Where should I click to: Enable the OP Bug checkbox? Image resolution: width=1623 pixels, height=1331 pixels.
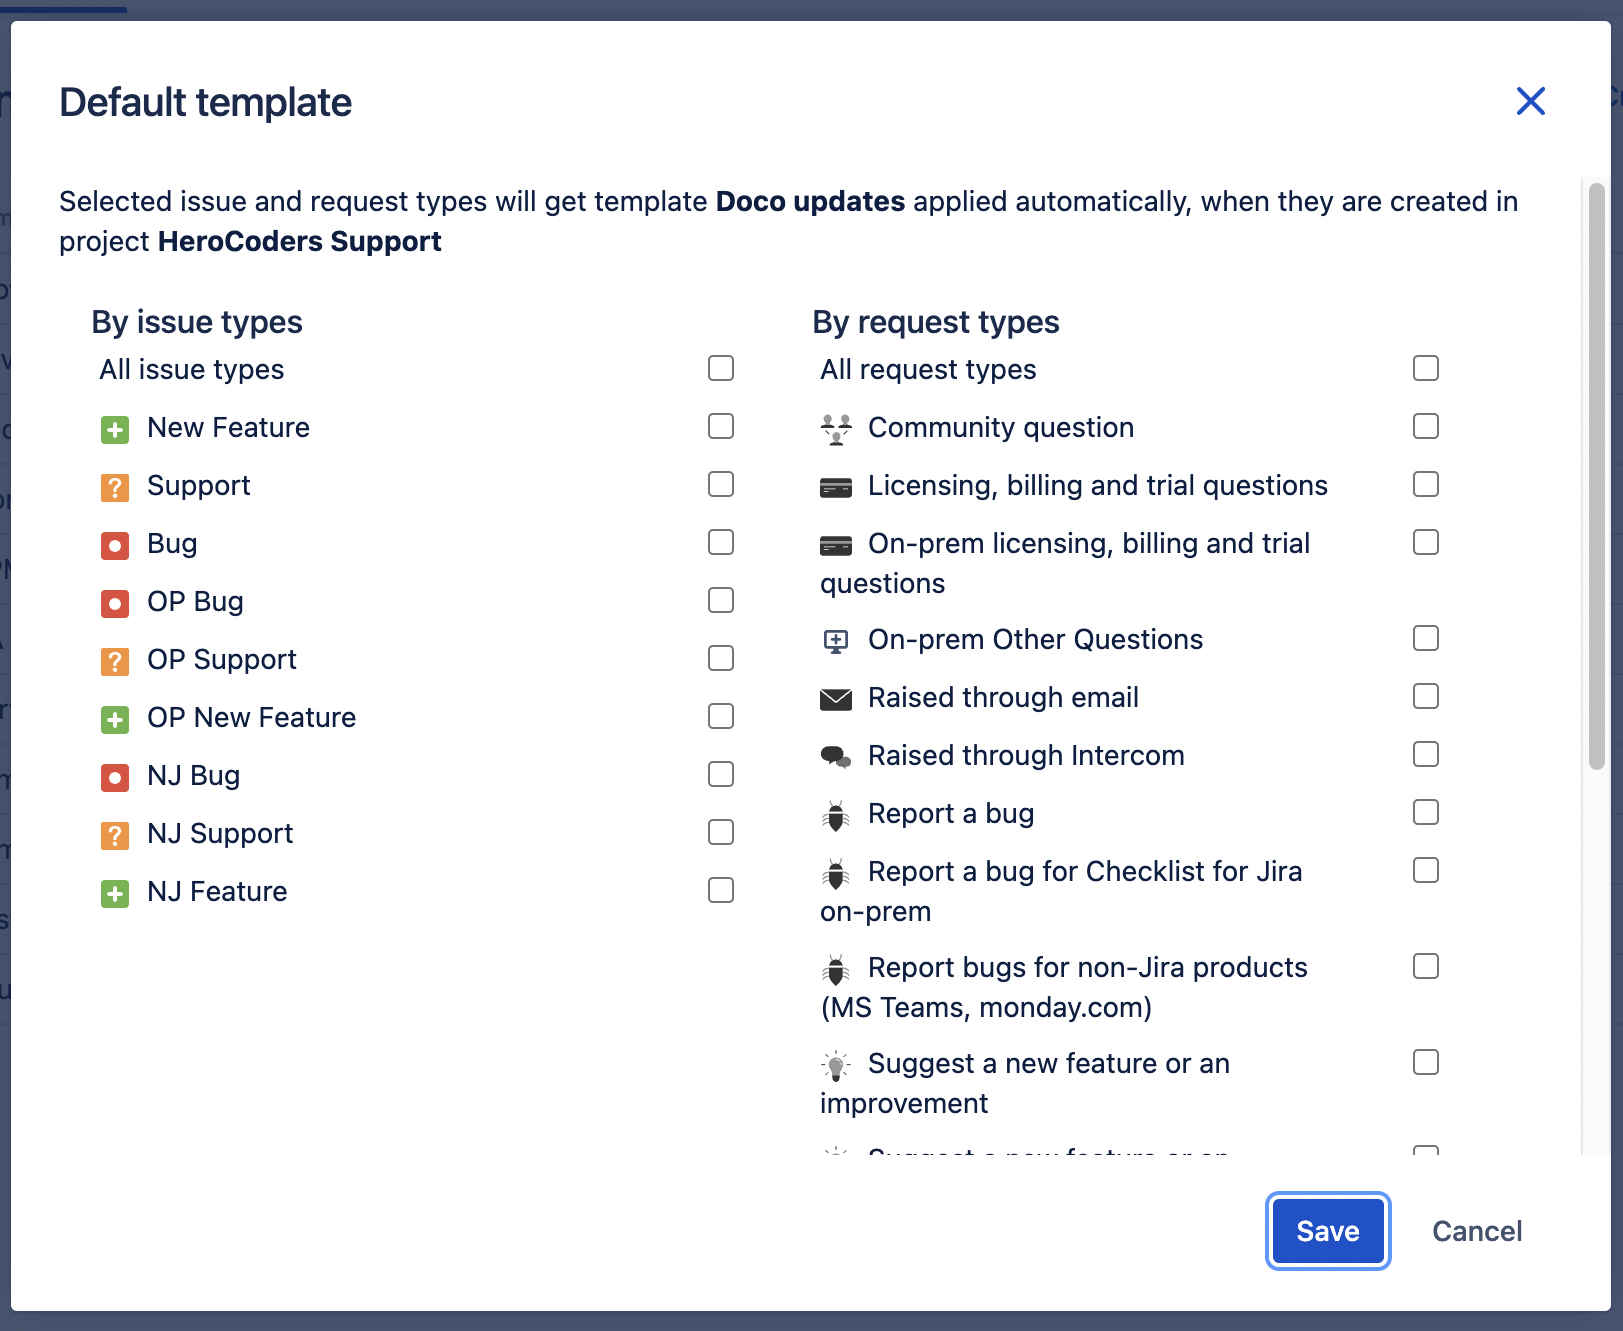click(720, 600)
